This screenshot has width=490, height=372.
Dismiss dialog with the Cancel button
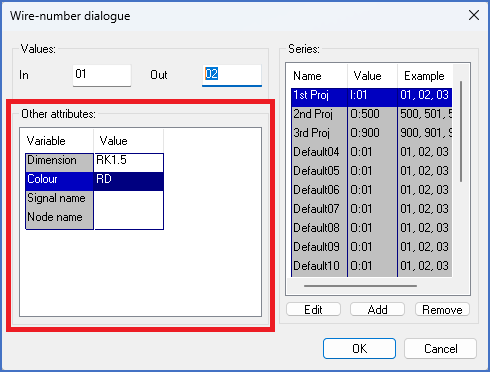(x=440, y=349)
